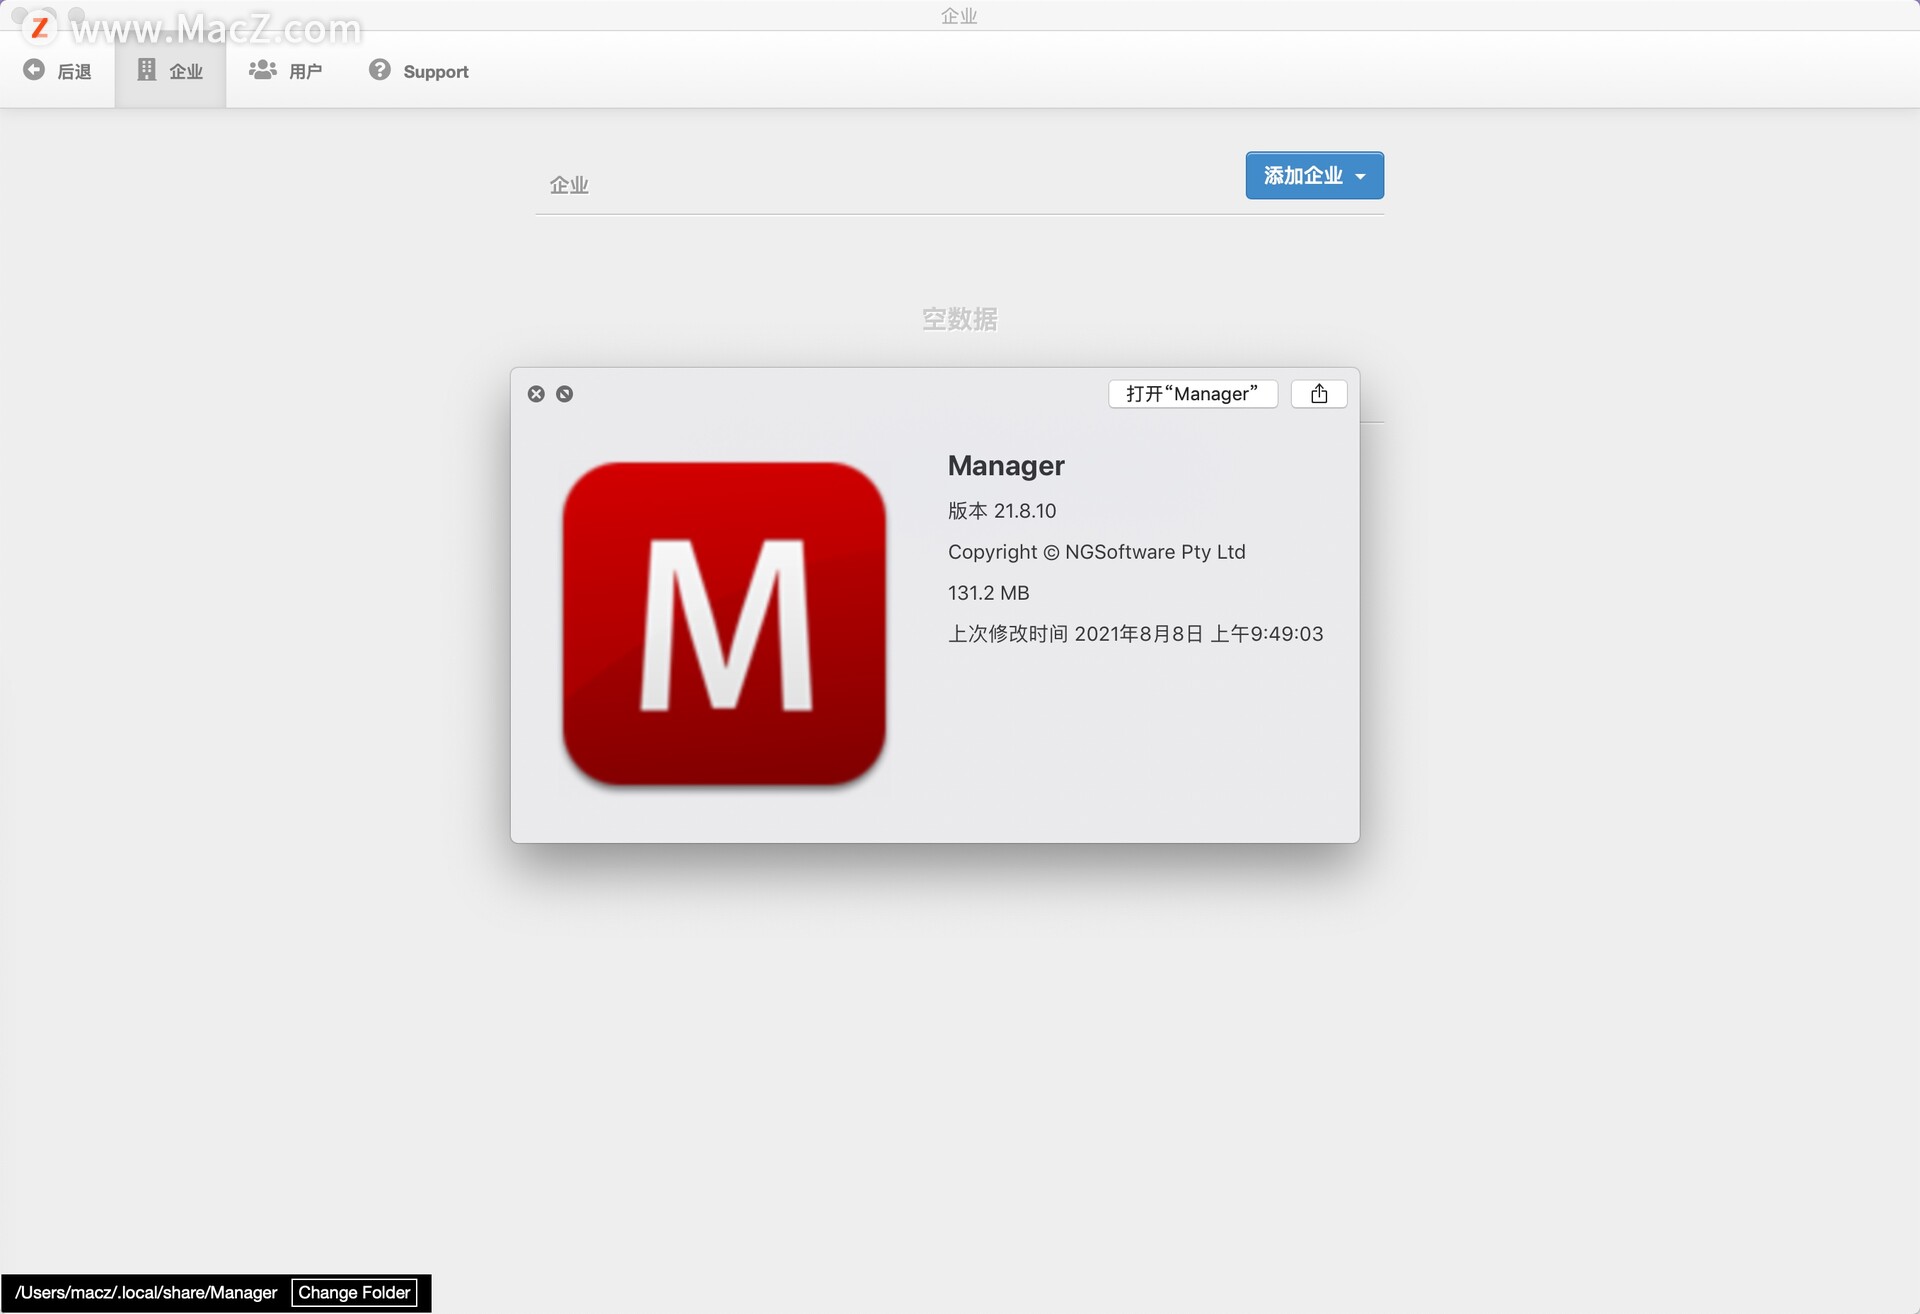Click the 空数据 empty placeholder text
Viewport: 1920px width, 1314px height.
tap(959, 319)
